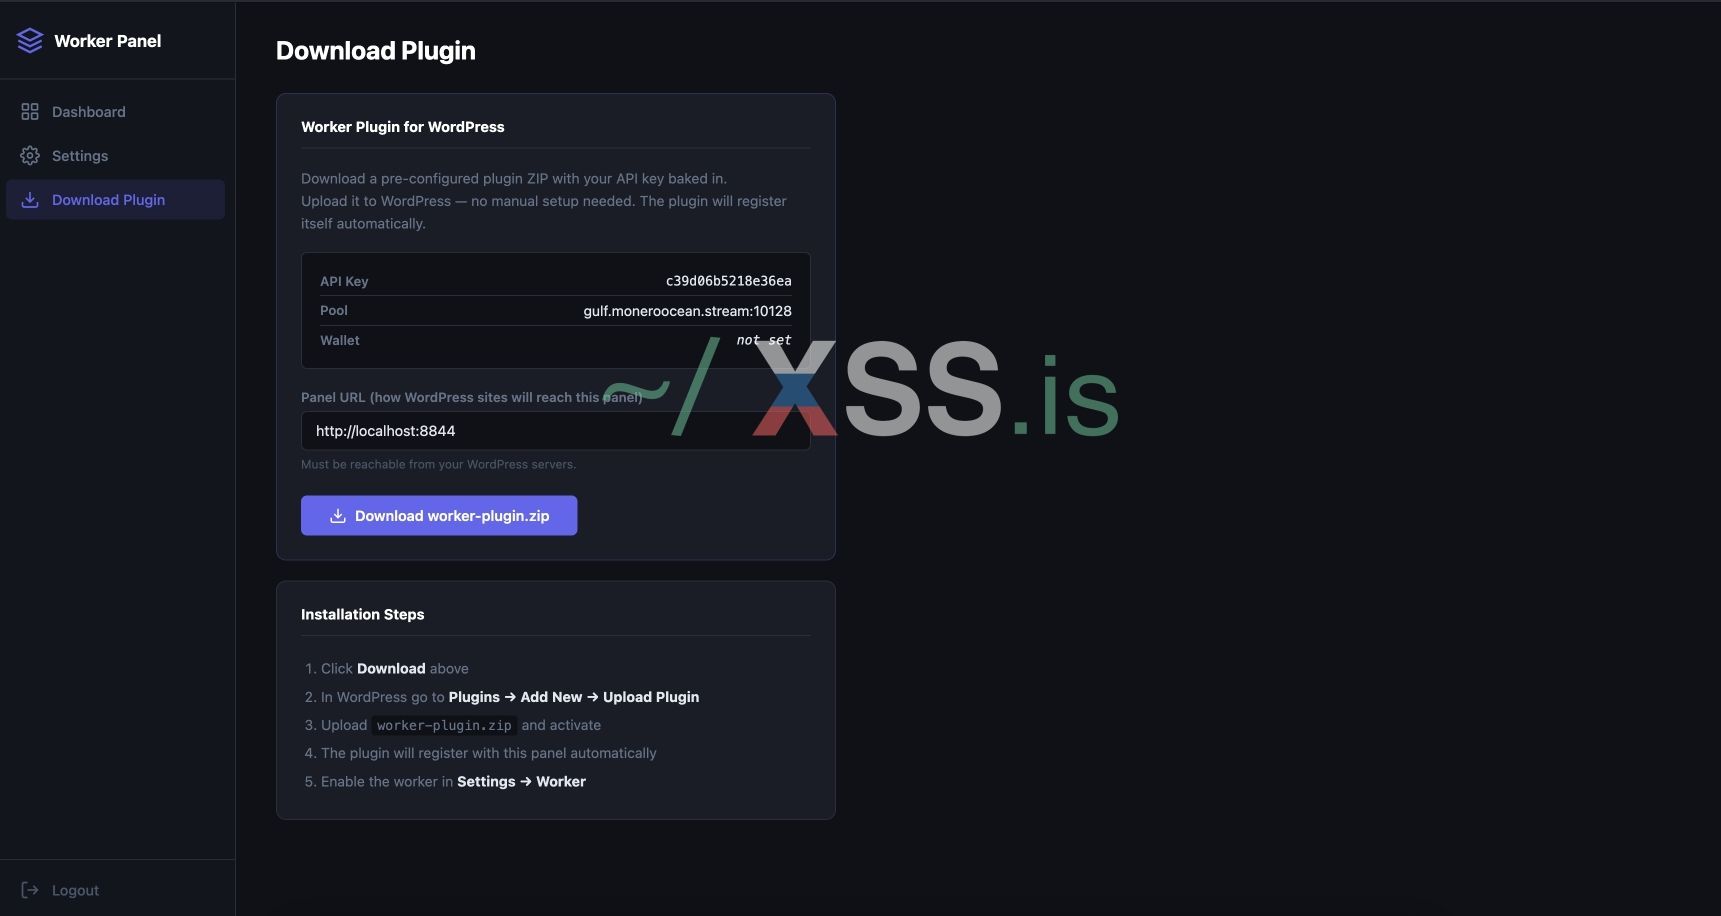Click the Pool address value
The width and height of the screenshot is (1721, 916).
(x=687, y=311)
